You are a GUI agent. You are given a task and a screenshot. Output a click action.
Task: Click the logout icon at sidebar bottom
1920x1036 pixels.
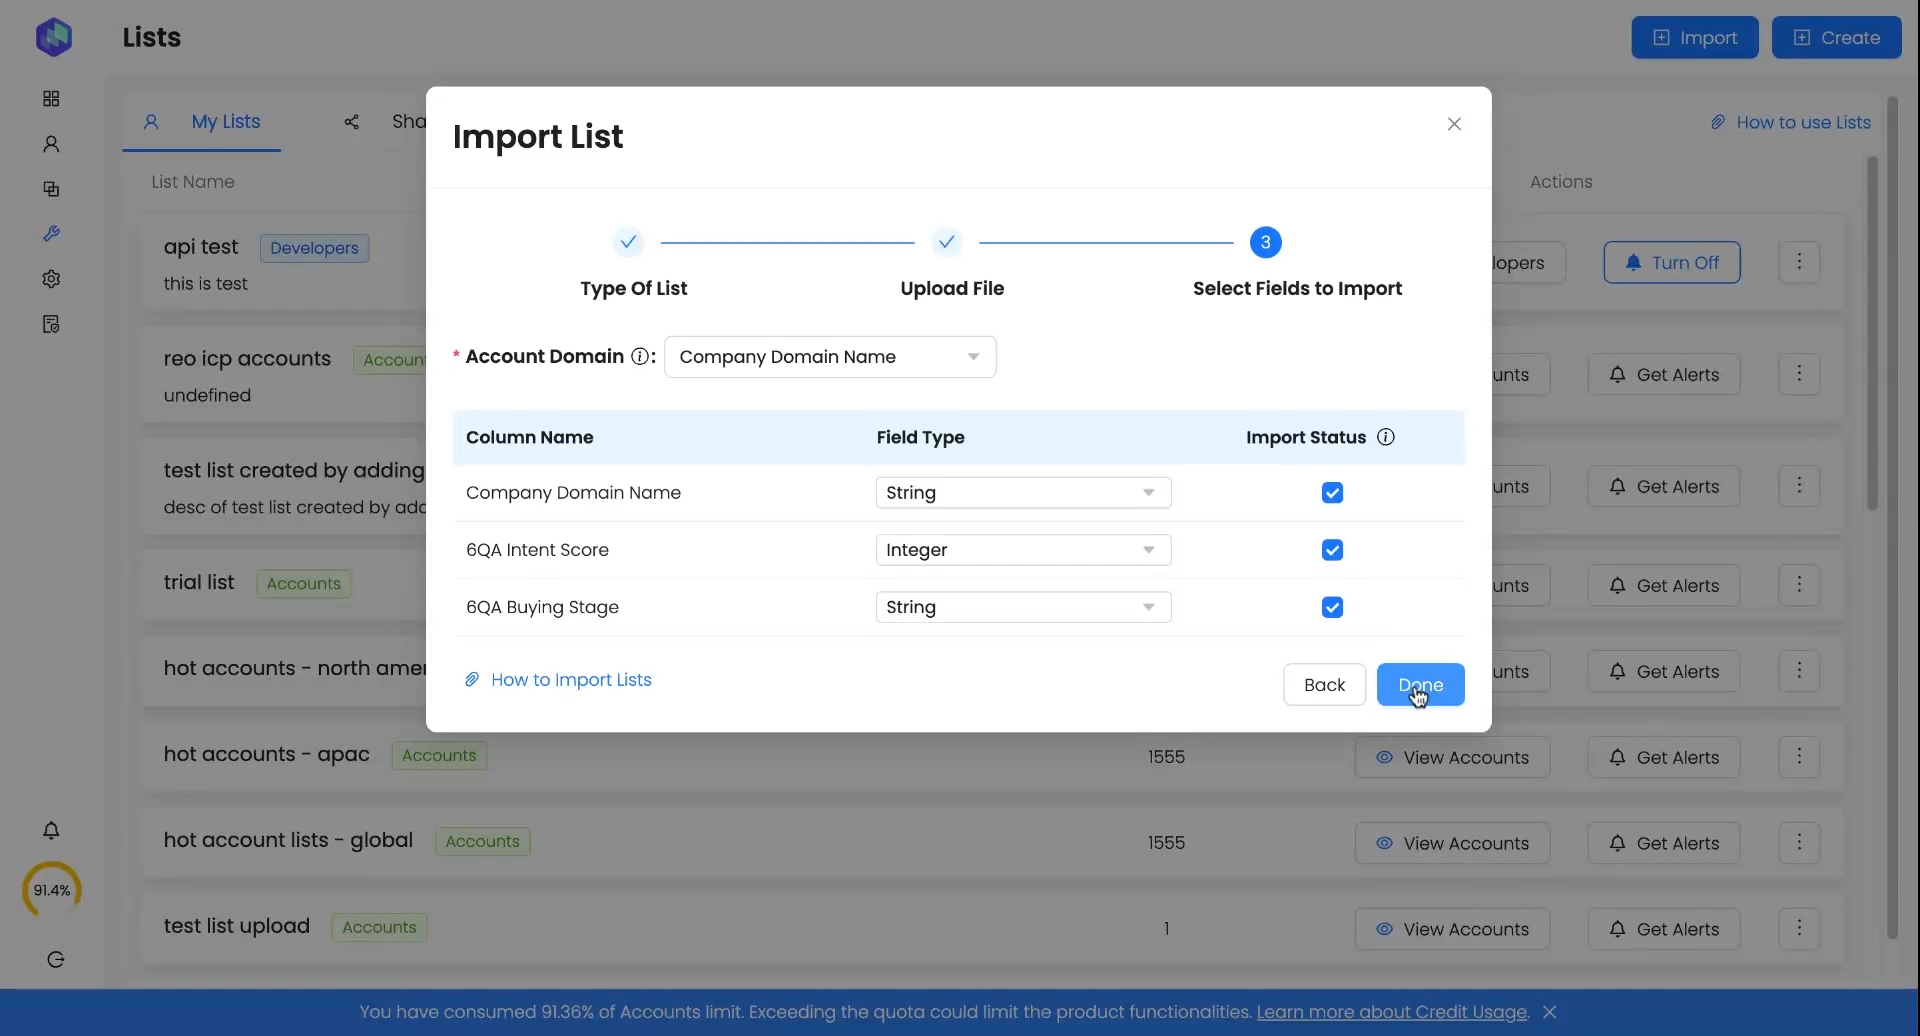pyautogui.click(x=56, y=960)
